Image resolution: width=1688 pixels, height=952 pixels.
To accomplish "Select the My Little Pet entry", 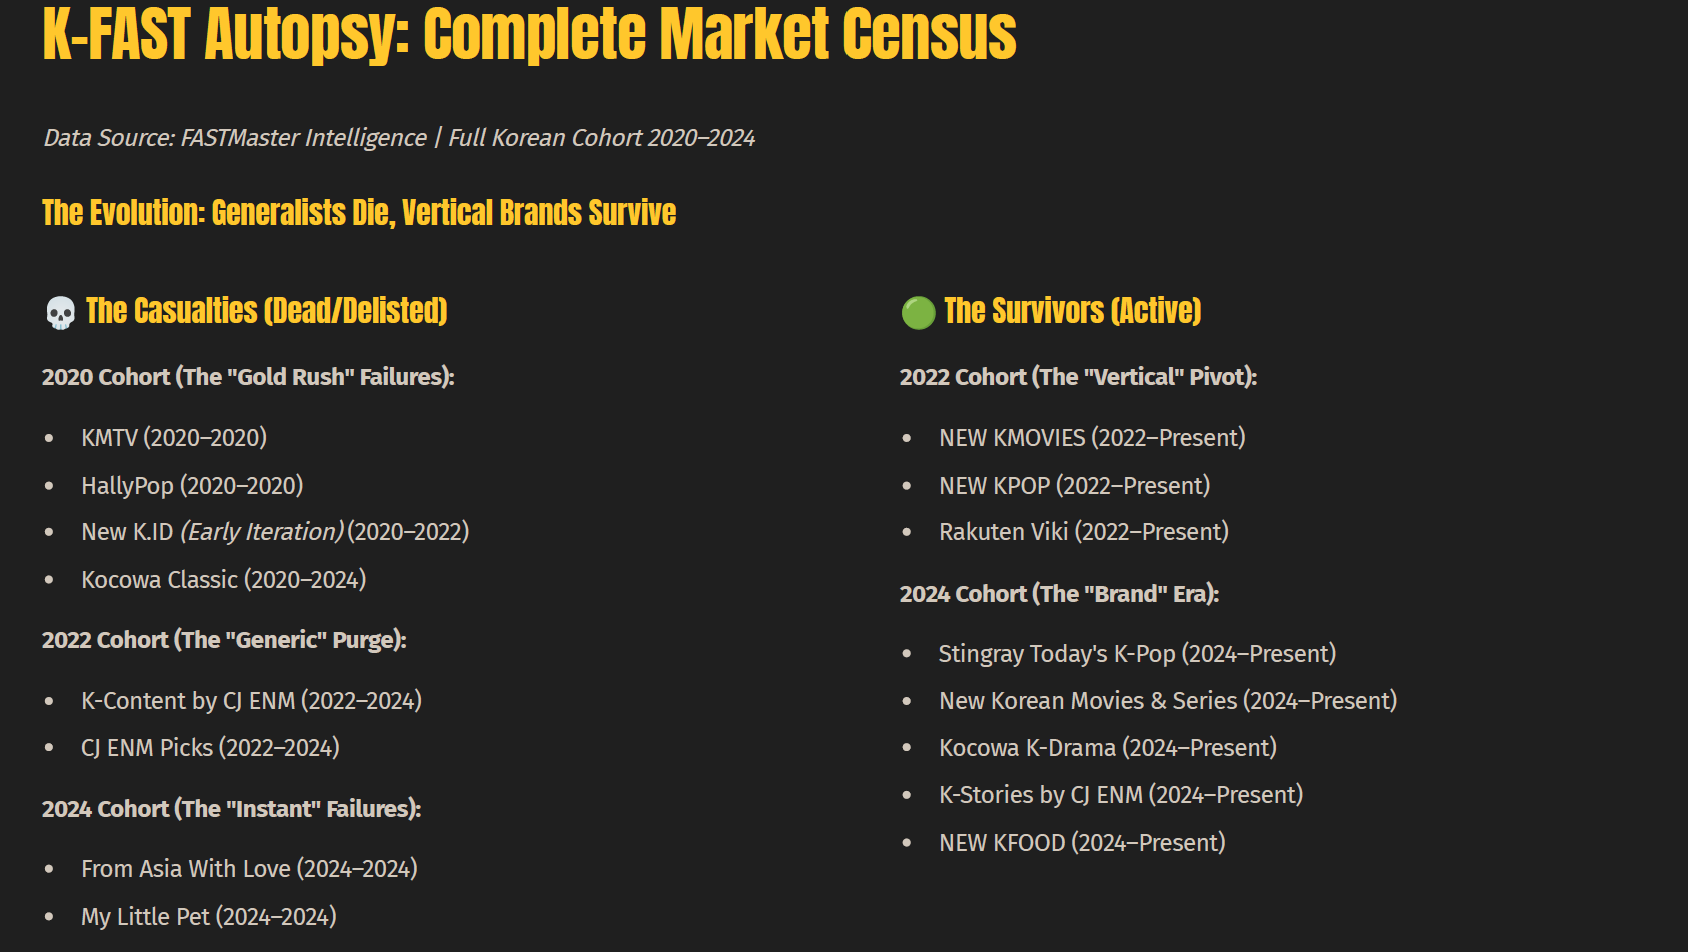I will pyautogui.click(x=209, y=917).
